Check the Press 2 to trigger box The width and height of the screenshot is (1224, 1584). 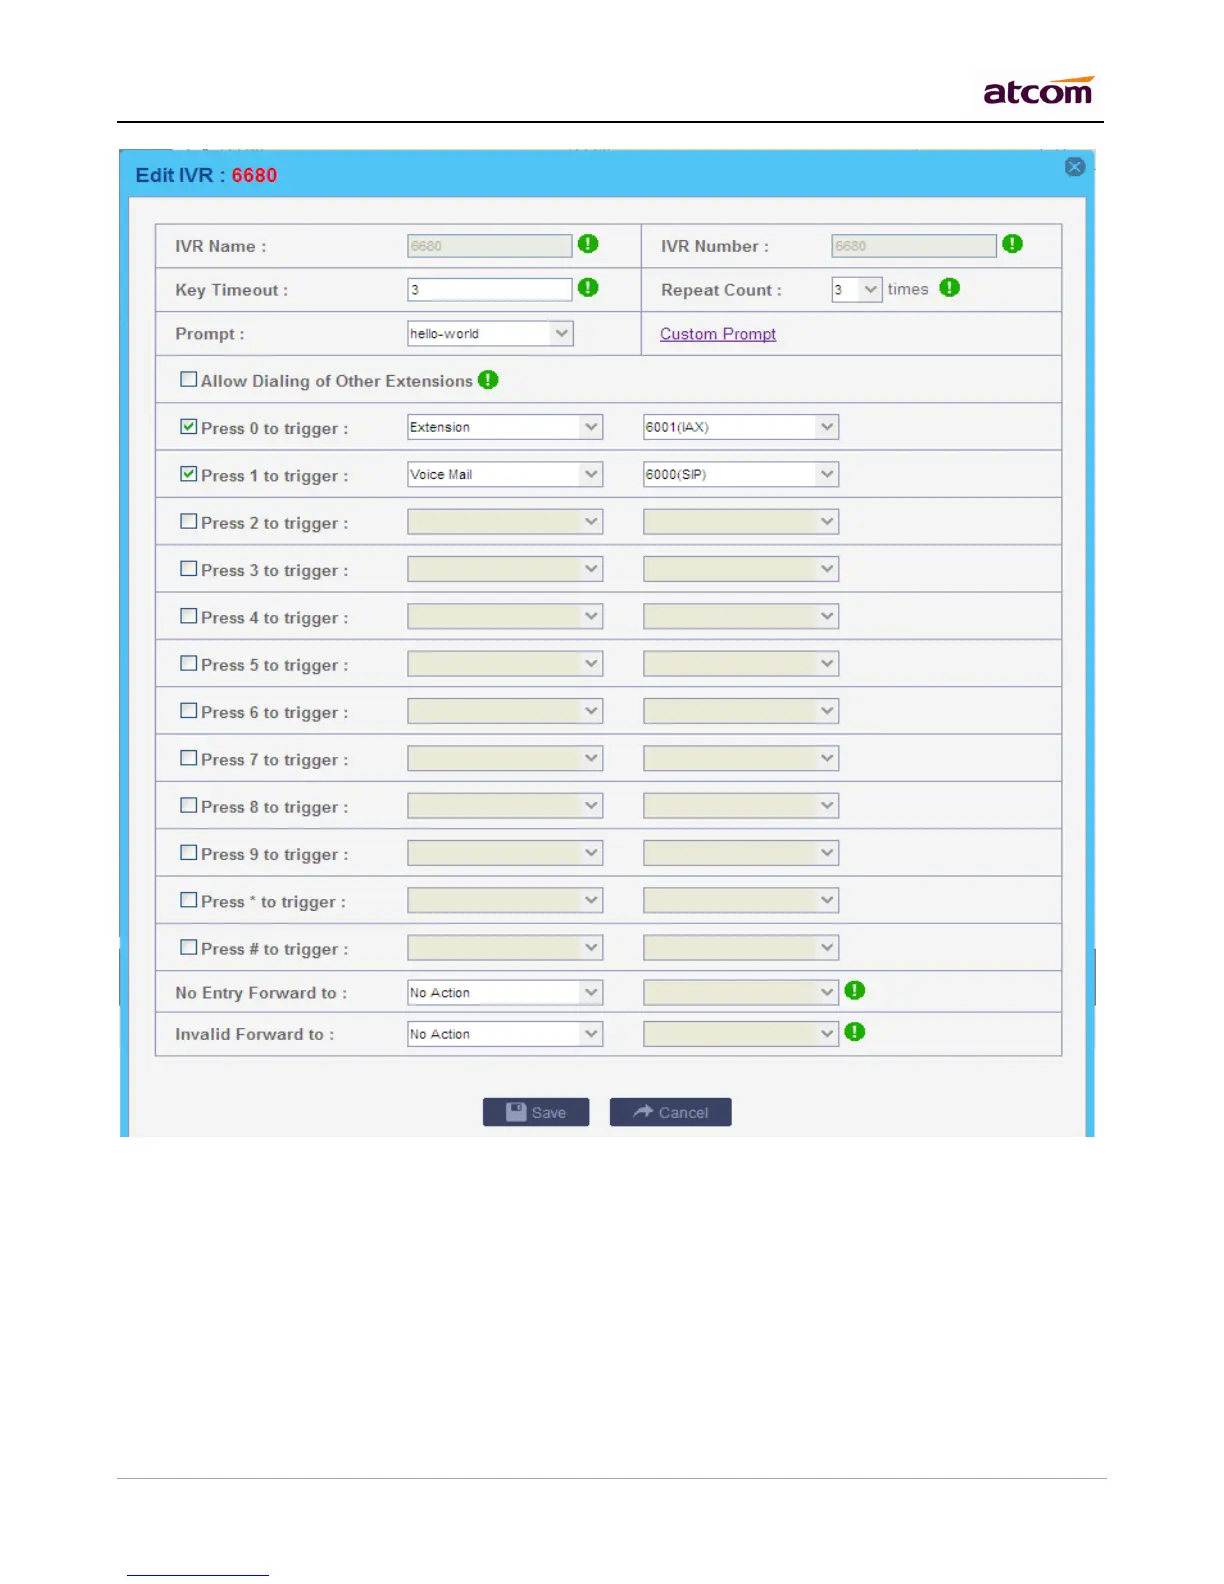188,521
